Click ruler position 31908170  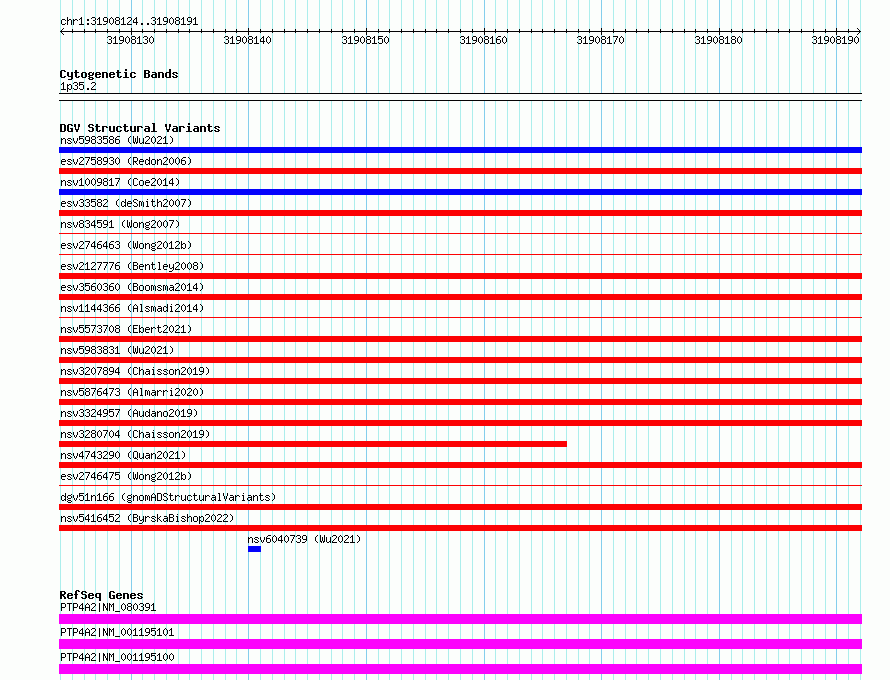(x=601, y=40)
